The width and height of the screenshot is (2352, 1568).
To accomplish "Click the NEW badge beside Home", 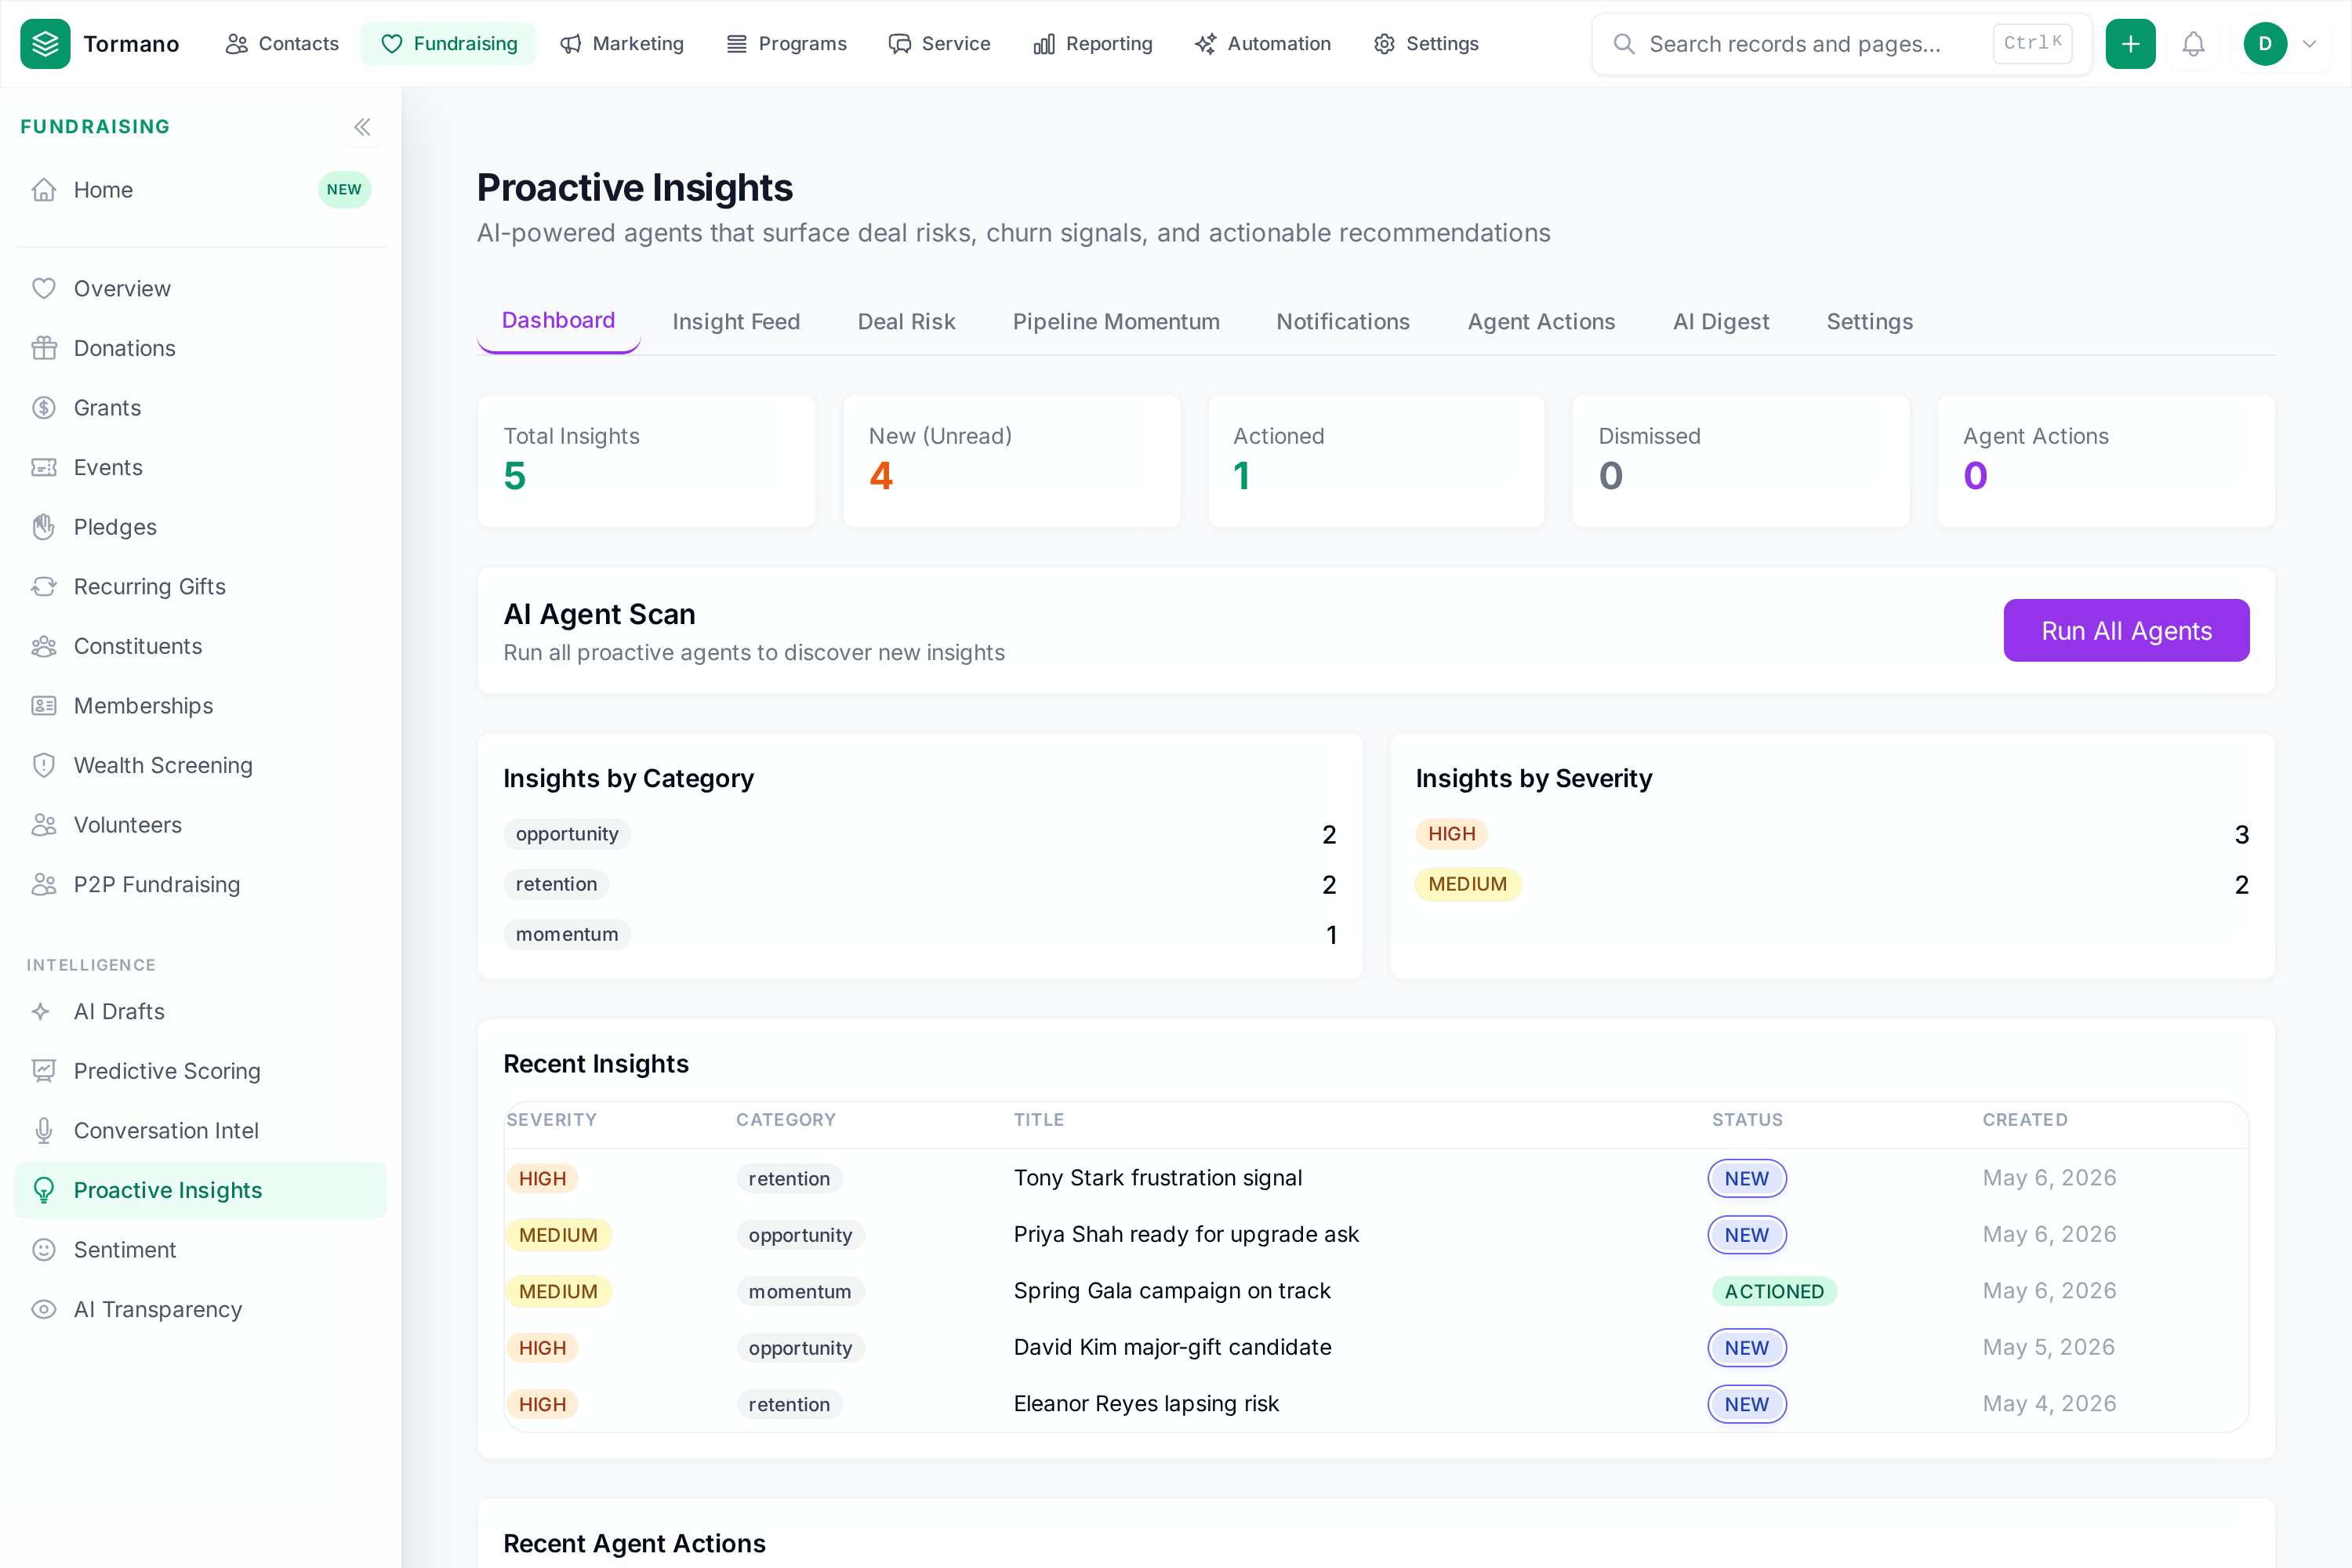I will (x=344, y=190).
